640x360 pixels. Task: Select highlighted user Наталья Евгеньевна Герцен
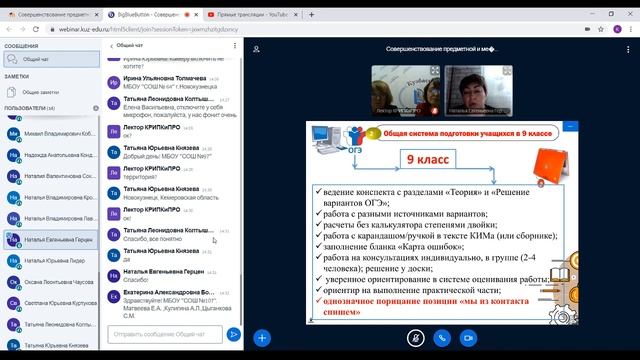coord(51,240)
